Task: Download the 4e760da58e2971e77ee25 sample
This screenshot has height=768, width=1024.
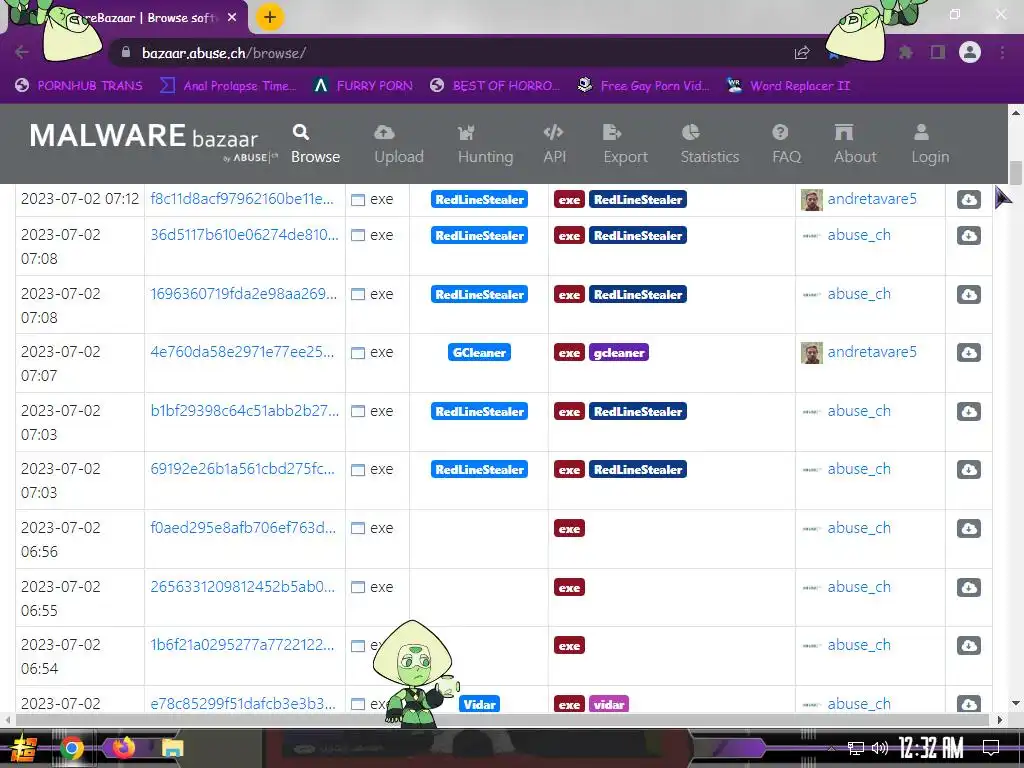Action: point(968,352)
